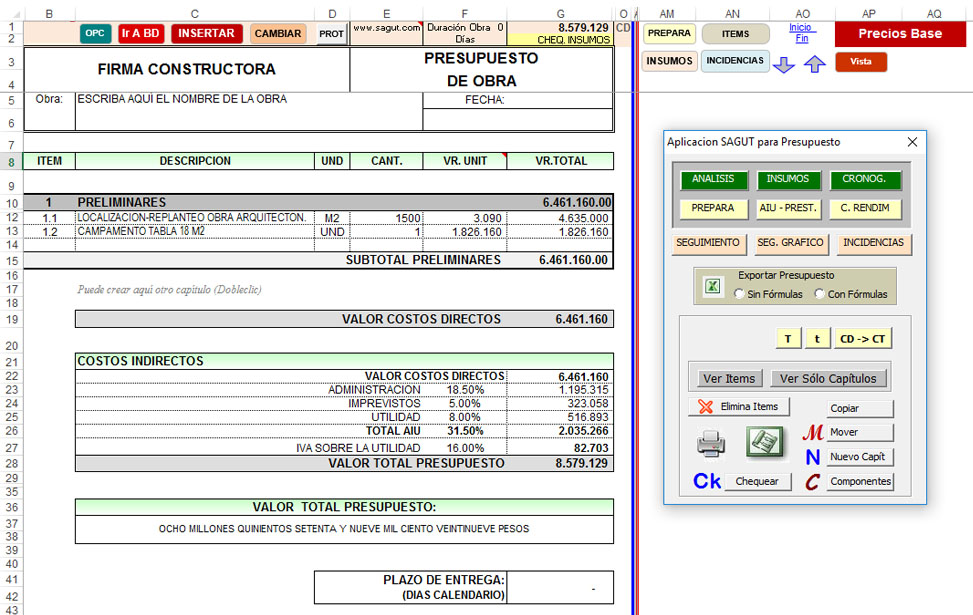Click the printer icon in SAGUT dialog
The height and width of the screenshot is (615, 973).
coord(711,442)
